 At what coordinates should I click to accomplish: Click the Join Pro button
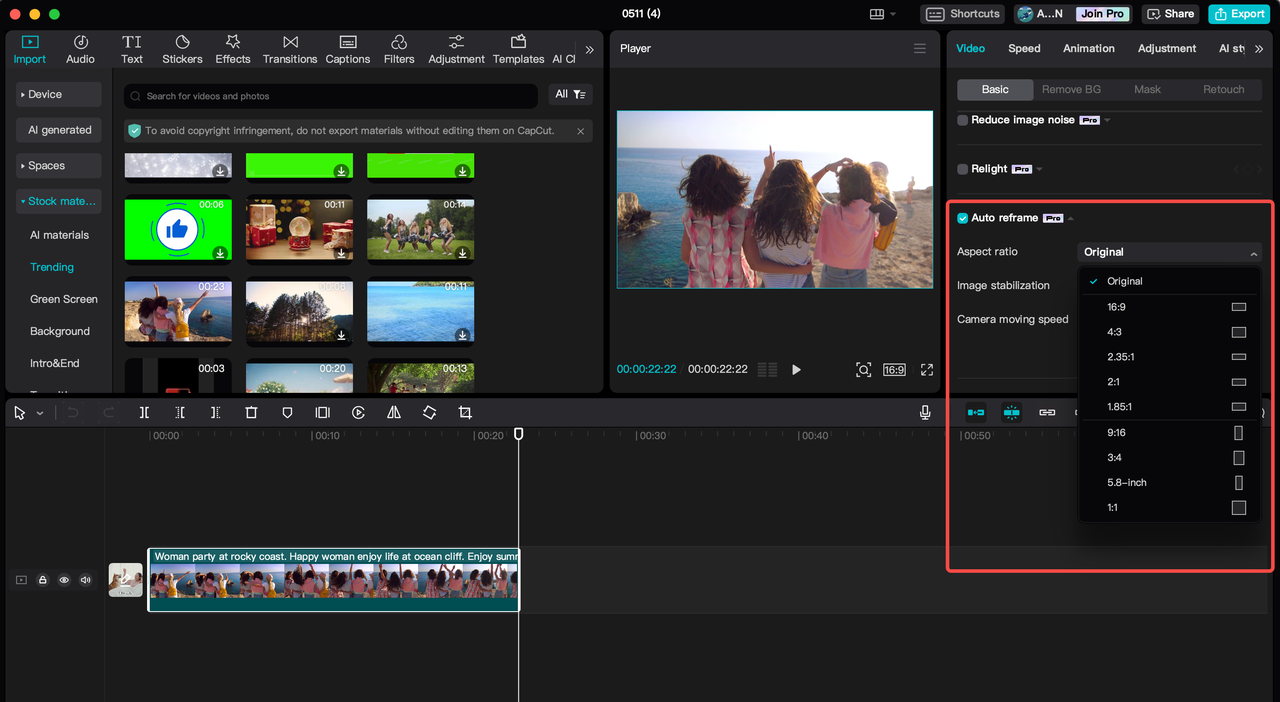1102,14
